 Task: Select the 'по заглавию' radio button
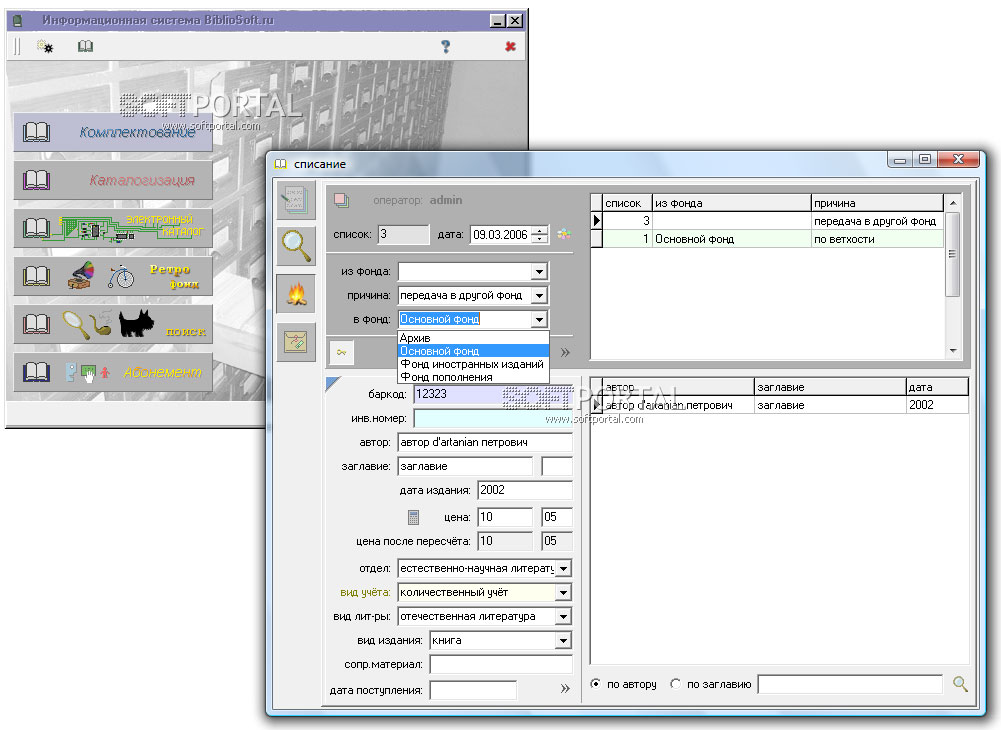coord(675,683)
